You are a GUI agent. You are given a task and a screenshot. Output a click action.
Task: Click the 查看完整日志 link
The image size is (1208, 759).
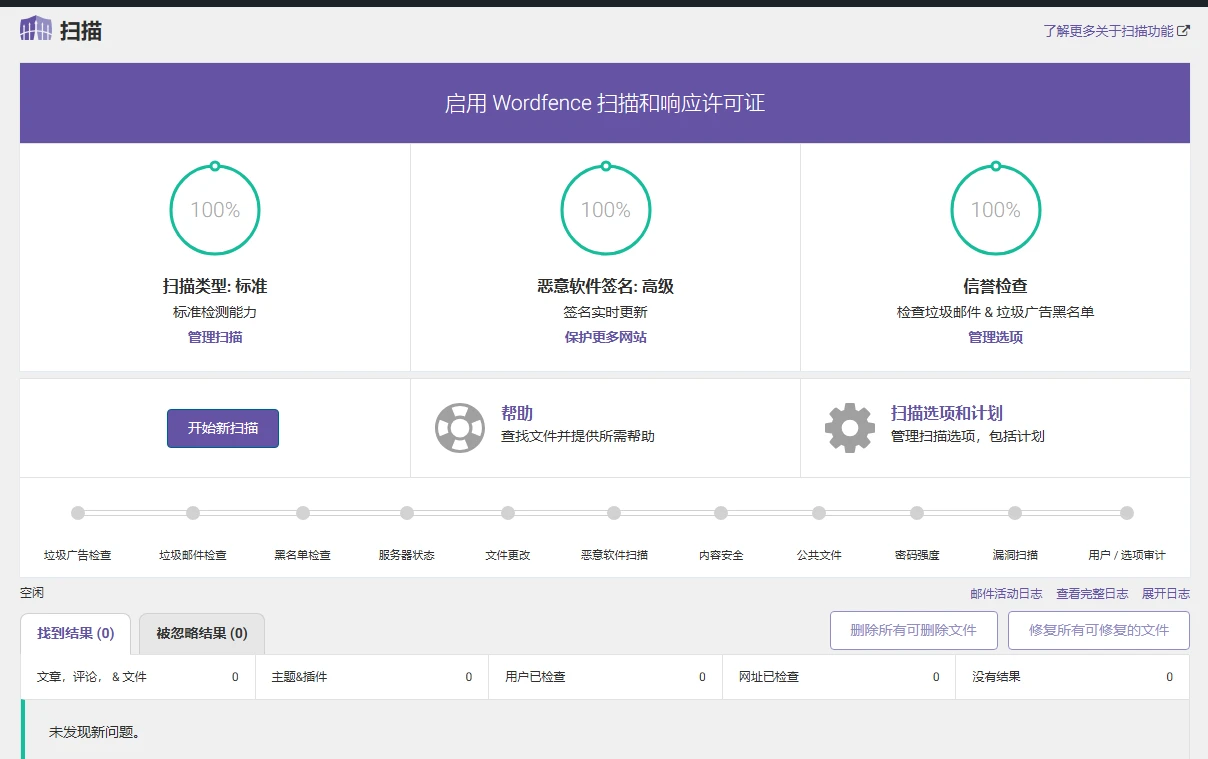point(1092,593)
